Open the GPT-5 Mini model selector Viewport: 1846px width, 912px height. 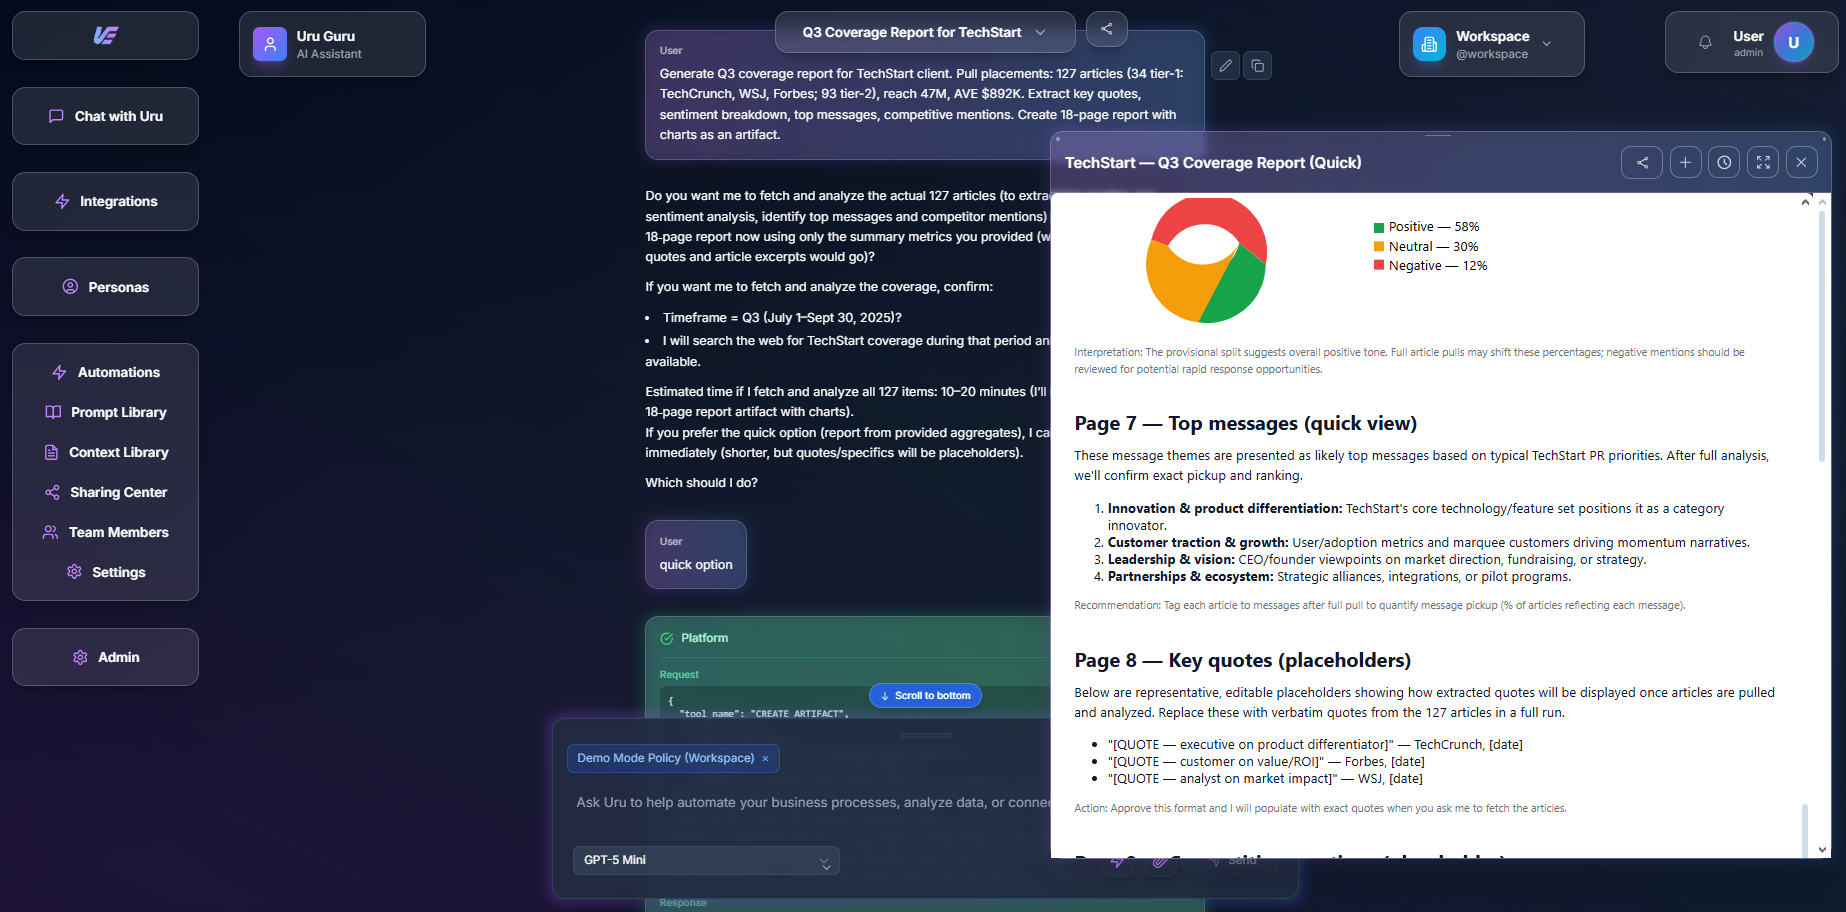click(706, 860)
